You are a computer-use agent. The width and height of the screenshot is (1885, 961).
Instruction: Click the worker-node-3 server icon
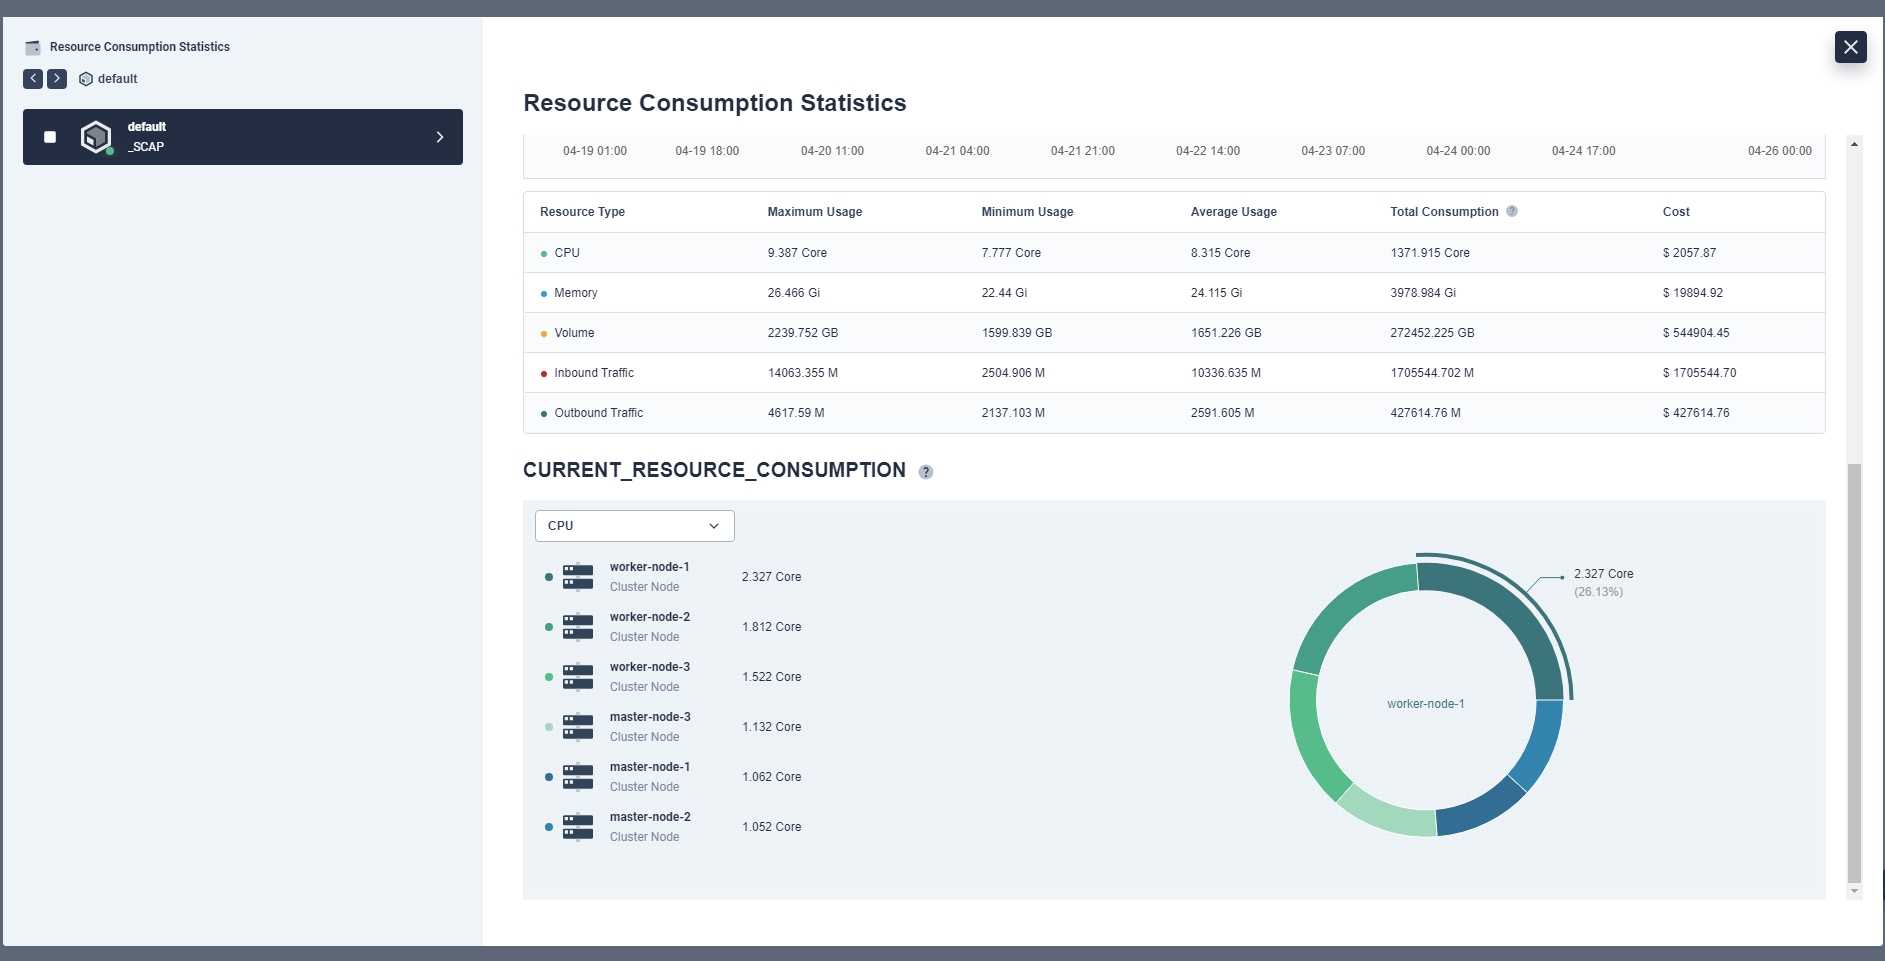click(x=578, y=677)
